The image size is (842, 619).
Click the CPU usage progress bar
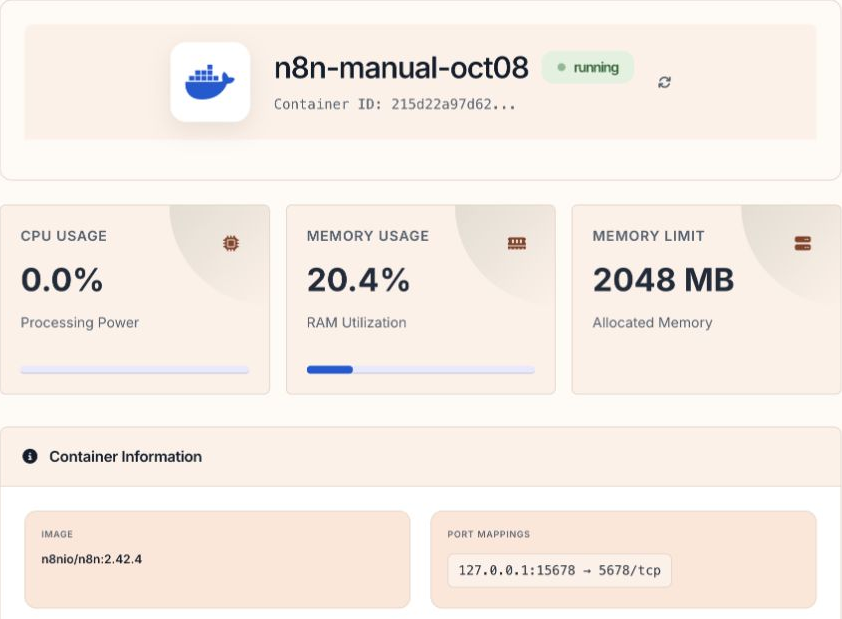click(x=135, y=369)
